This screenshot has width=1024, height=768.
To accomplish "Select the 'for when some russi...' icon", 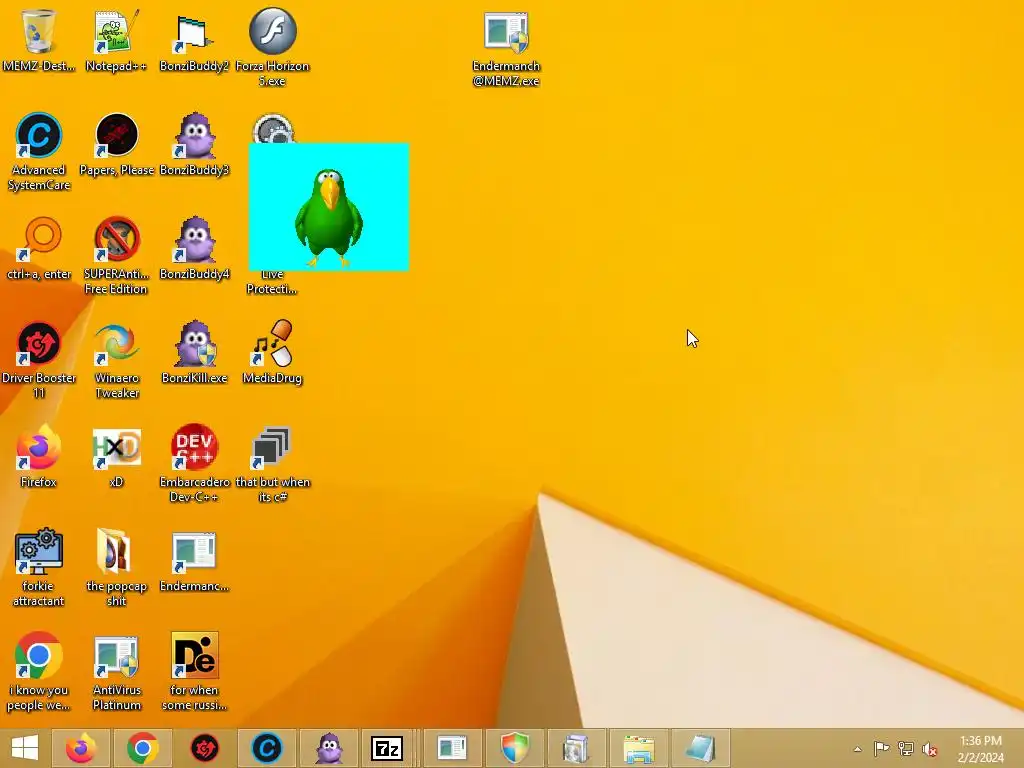I will [x=194, y=671].
